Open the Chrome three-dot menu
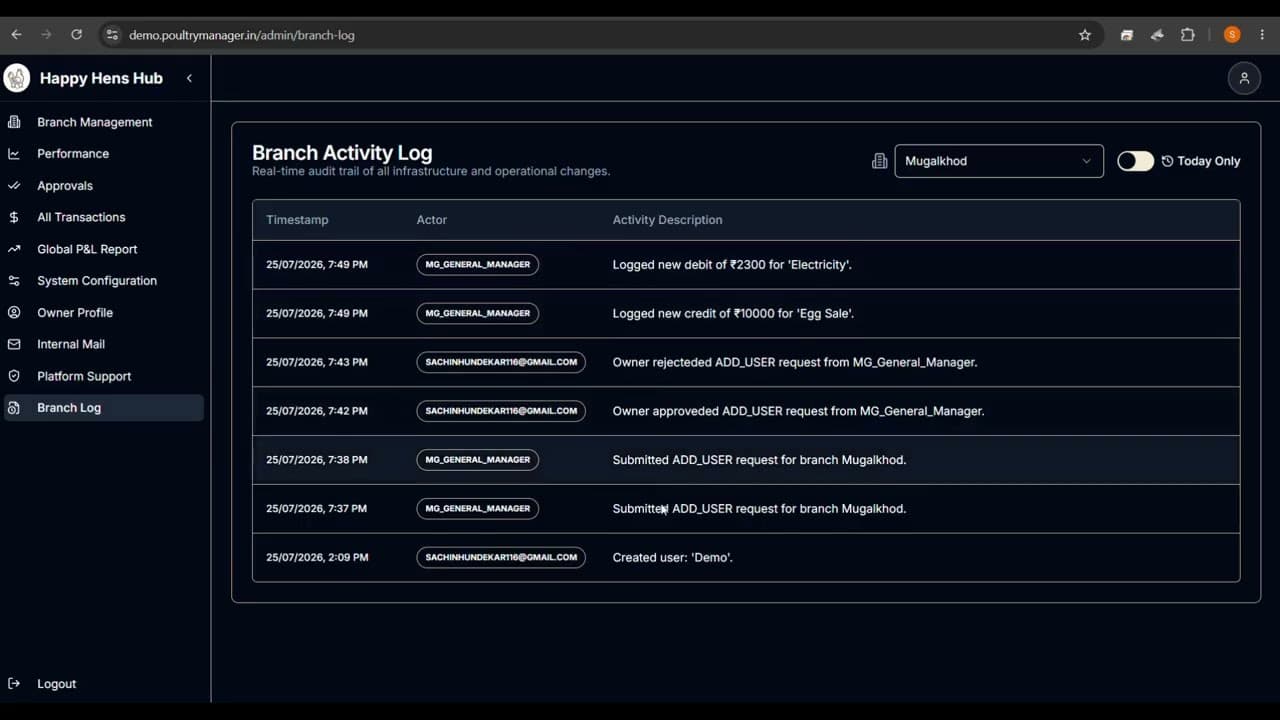The width and height of the screenshot is (1280, 720). 1263,35
